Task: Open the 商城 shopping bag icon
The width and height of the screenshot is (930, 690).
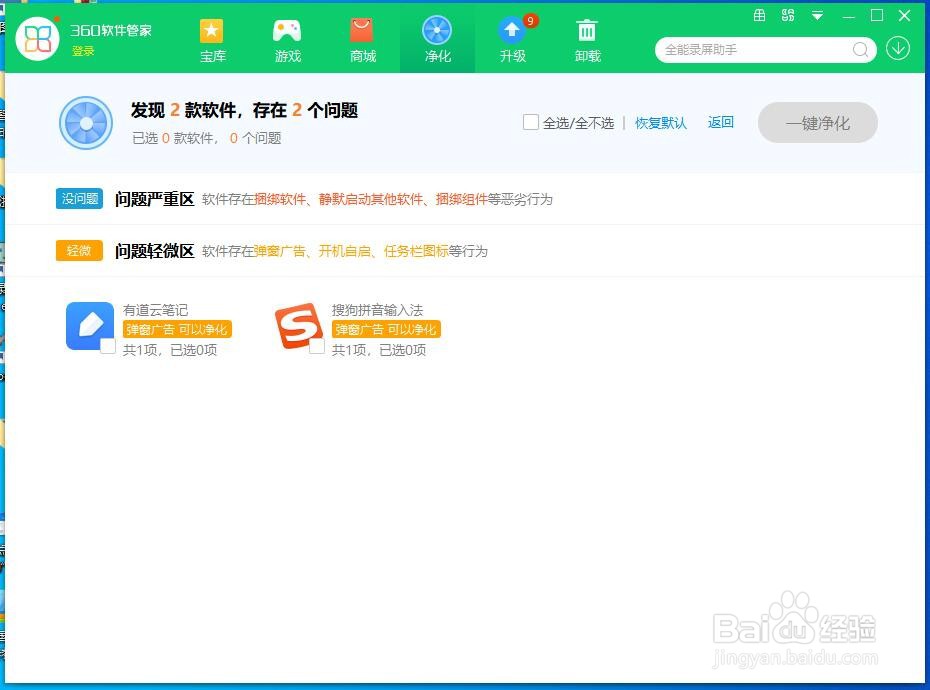Action: [362, 31]
